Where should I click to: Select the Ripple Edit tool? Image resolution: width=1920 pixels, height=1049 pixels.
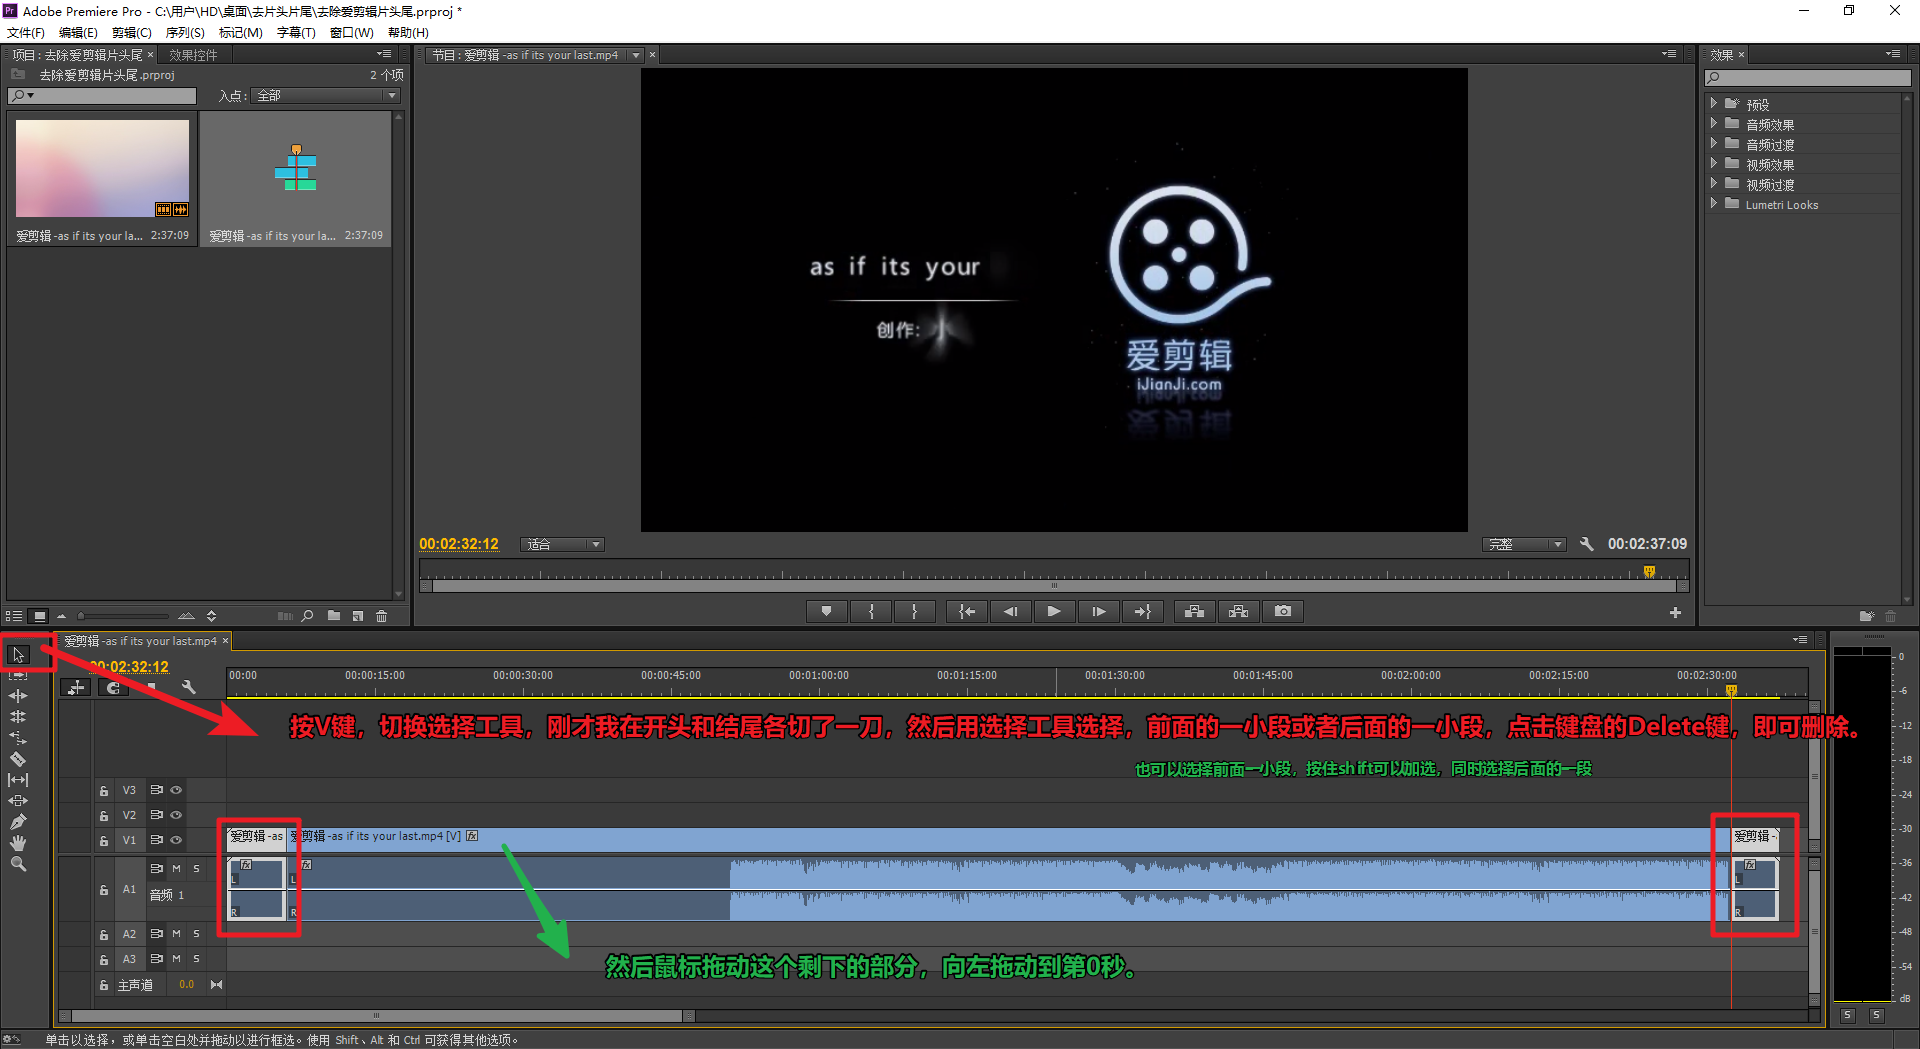click(18, 695)
